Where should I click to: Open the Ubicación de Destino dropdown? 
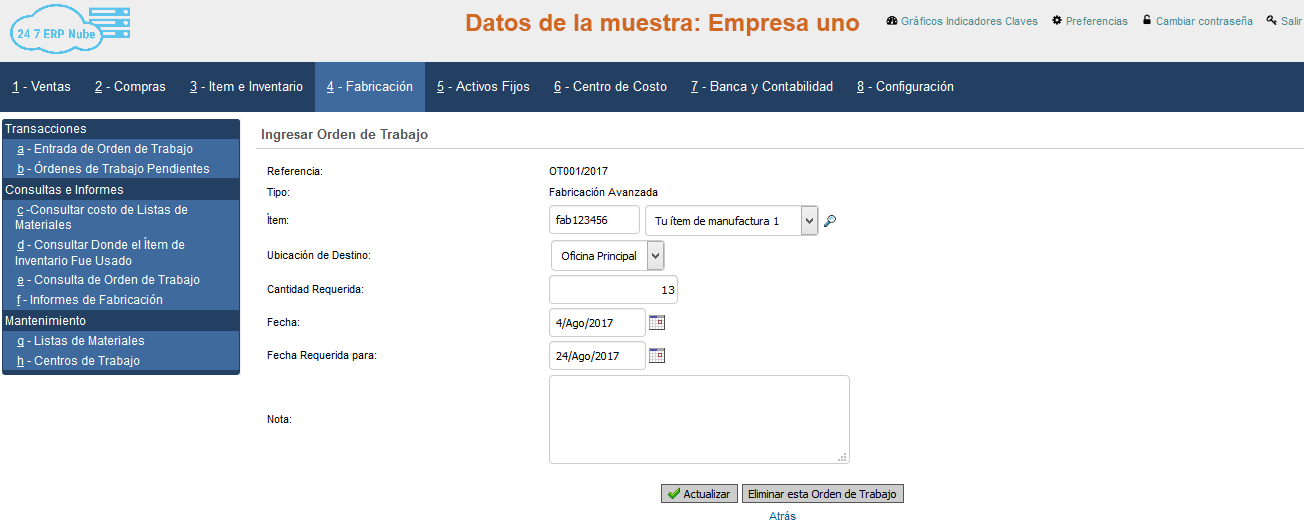tap(655, 256)
